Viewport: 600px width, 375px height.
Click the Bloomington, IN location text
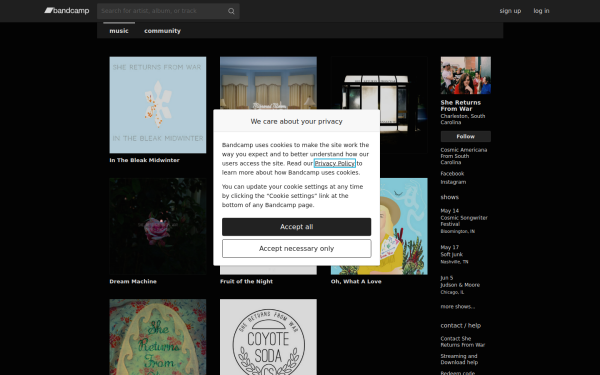coord(457,232)
